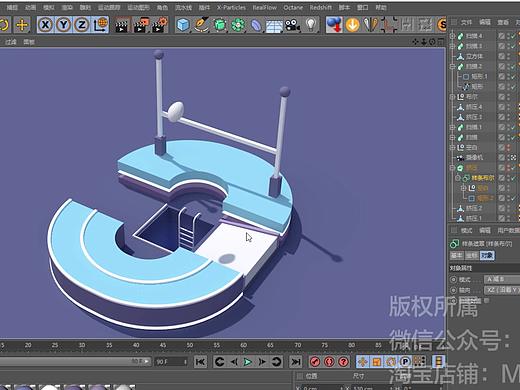Toggle rotation keying icon
The width and height of the screenshot is (520, 390).
[391, 362]
